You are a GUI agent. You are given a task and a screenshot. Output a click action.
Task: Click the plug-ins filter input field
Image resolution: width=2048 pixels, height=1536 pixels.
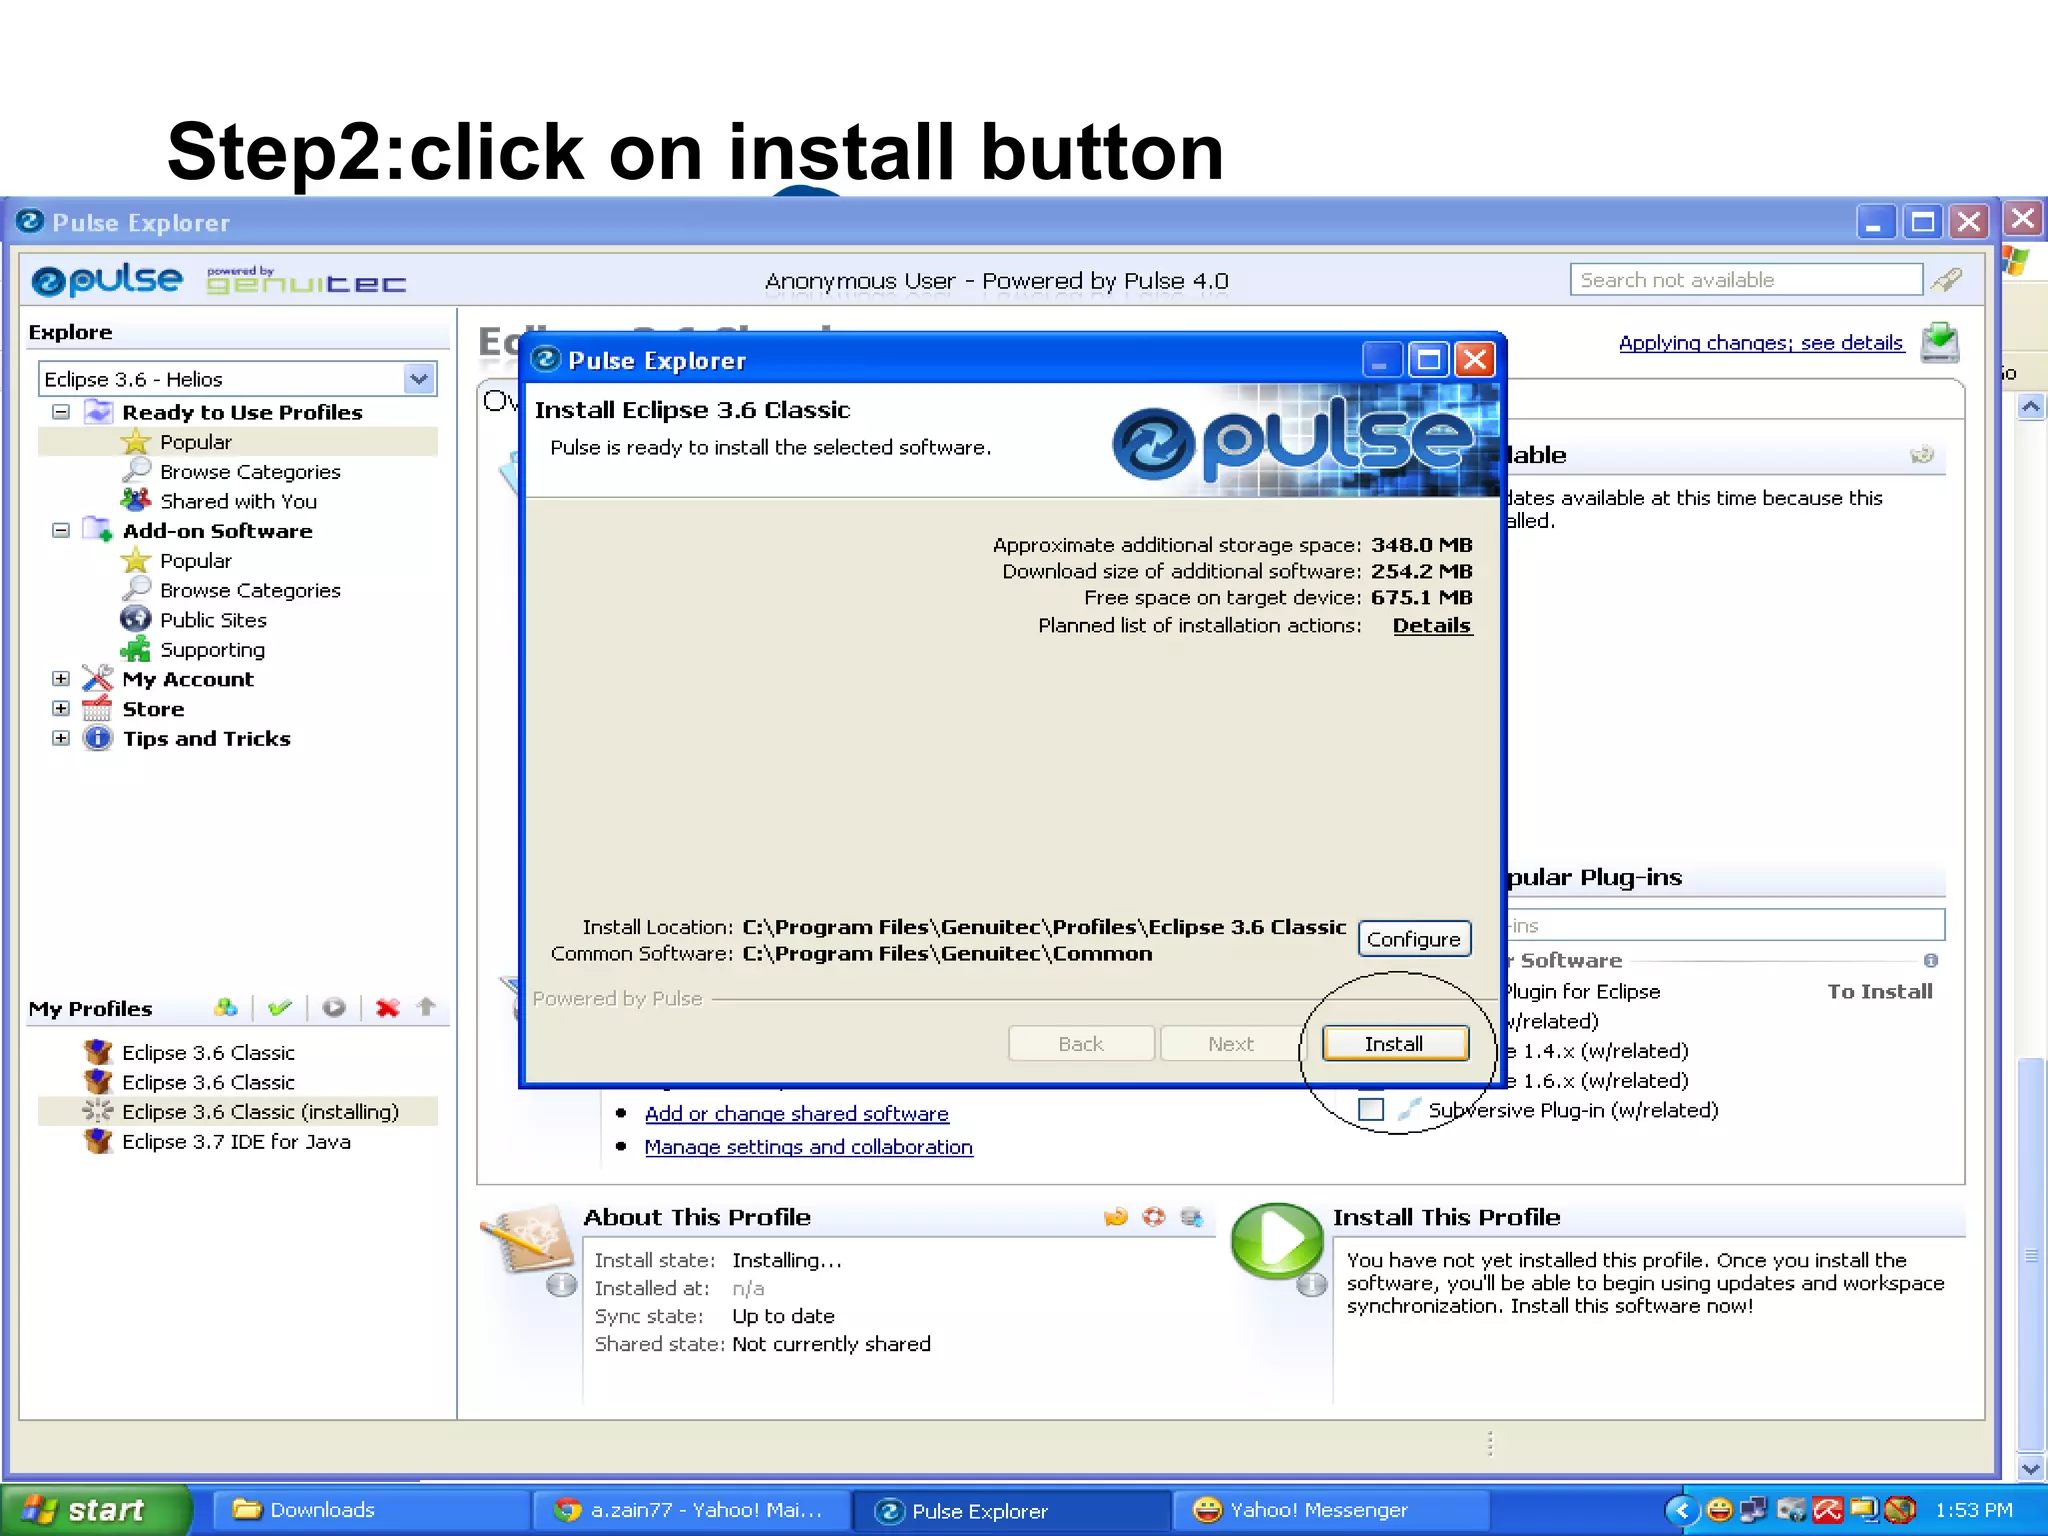coord(1724,925)
